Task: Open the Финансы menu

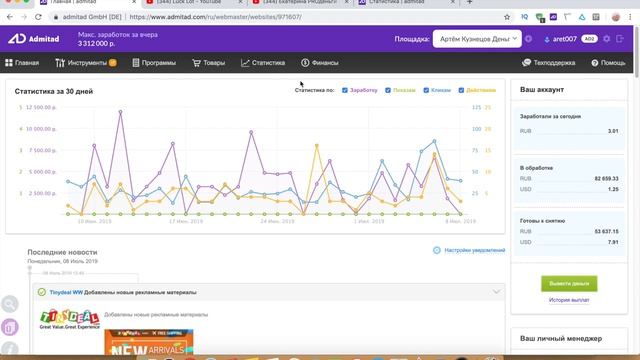Action: click(320, 63)
